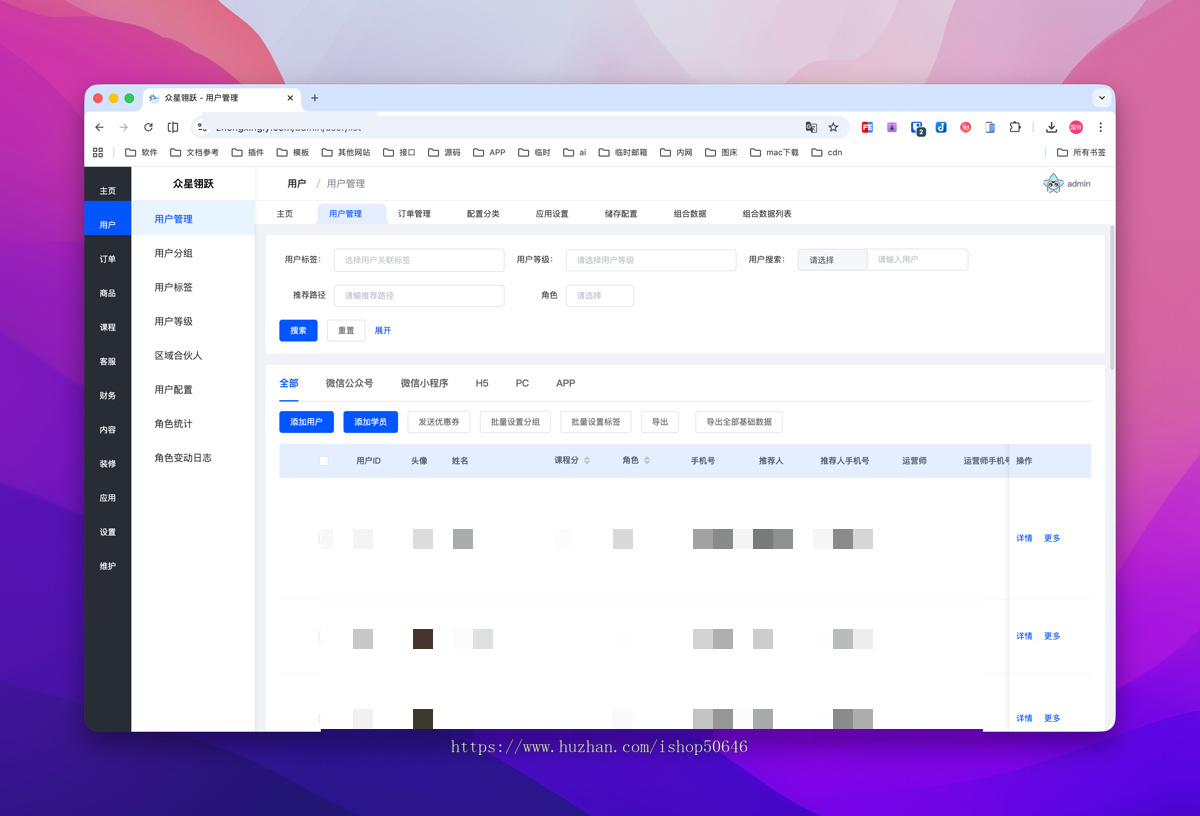Screen dimensions: 1200x816
Task: Close the 众星翎跃 用户管理 browser tab
Action: [x=291, y=98]
